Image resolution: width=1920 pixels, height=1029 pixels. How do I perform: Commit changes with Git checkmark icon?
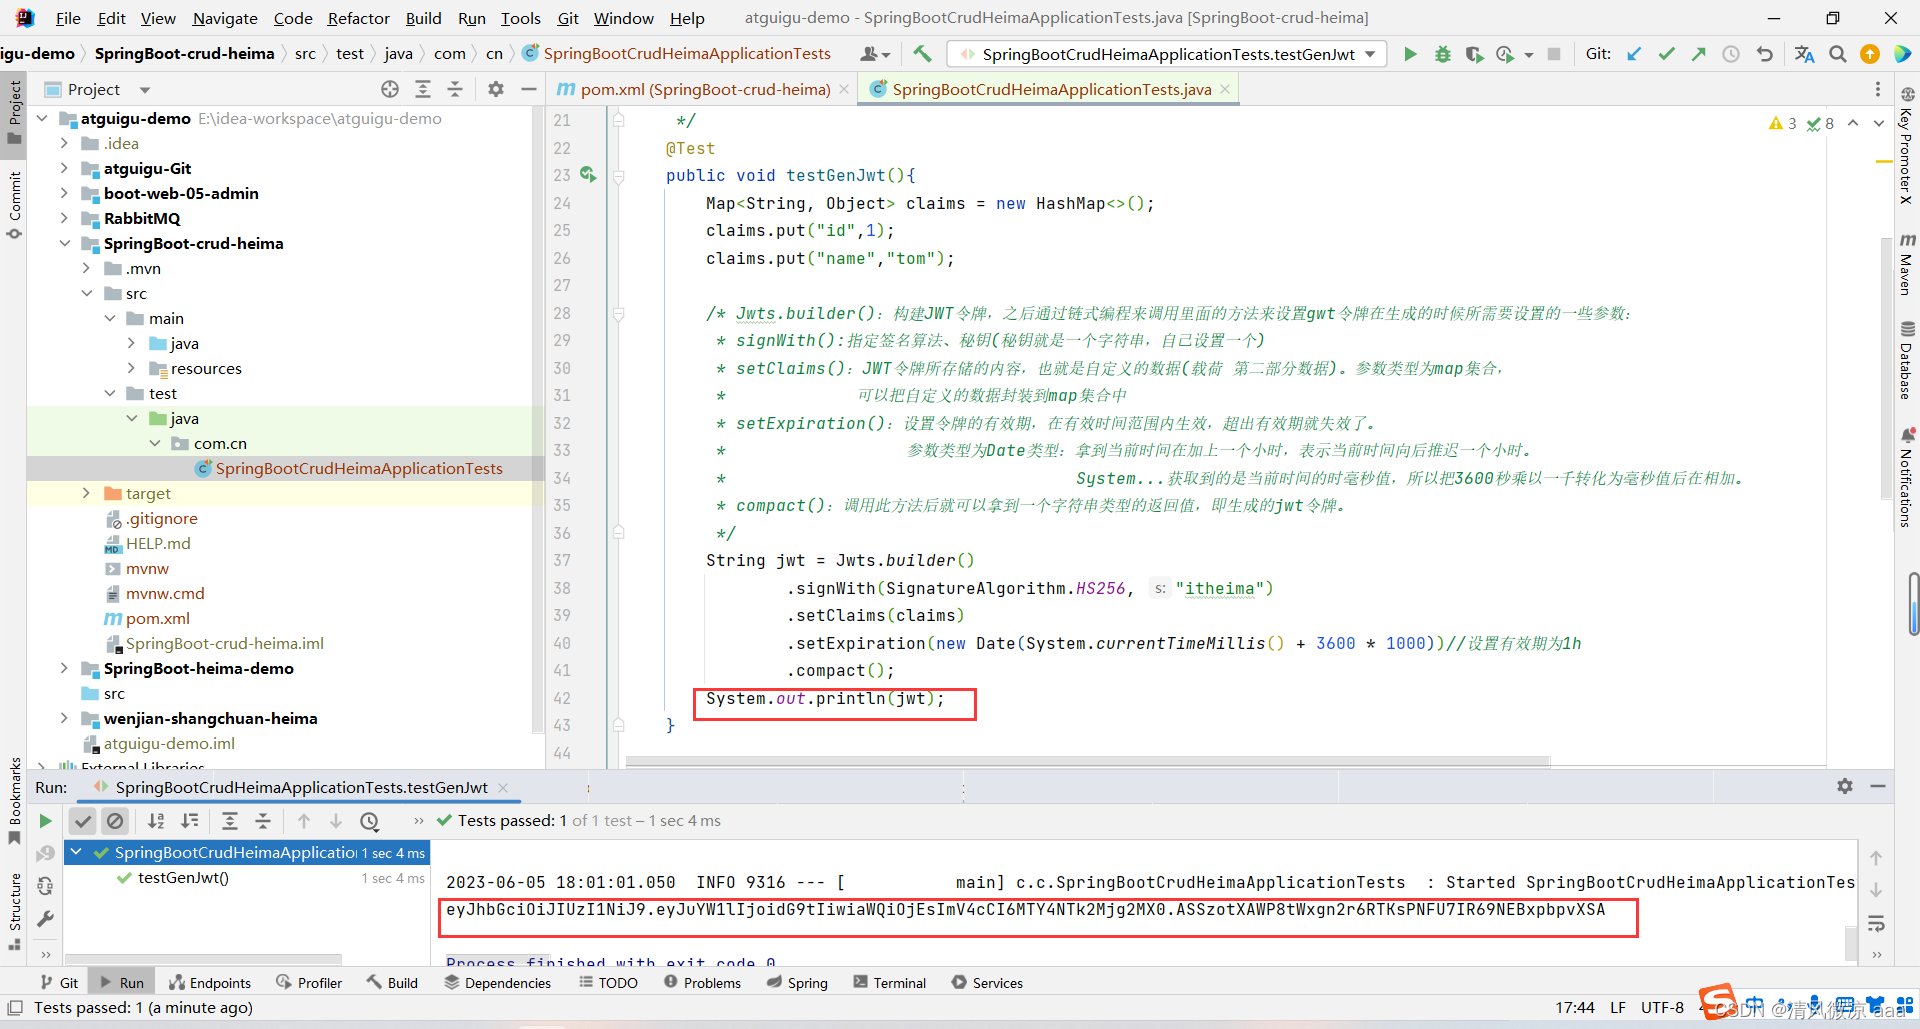(x=1666, y=54)
